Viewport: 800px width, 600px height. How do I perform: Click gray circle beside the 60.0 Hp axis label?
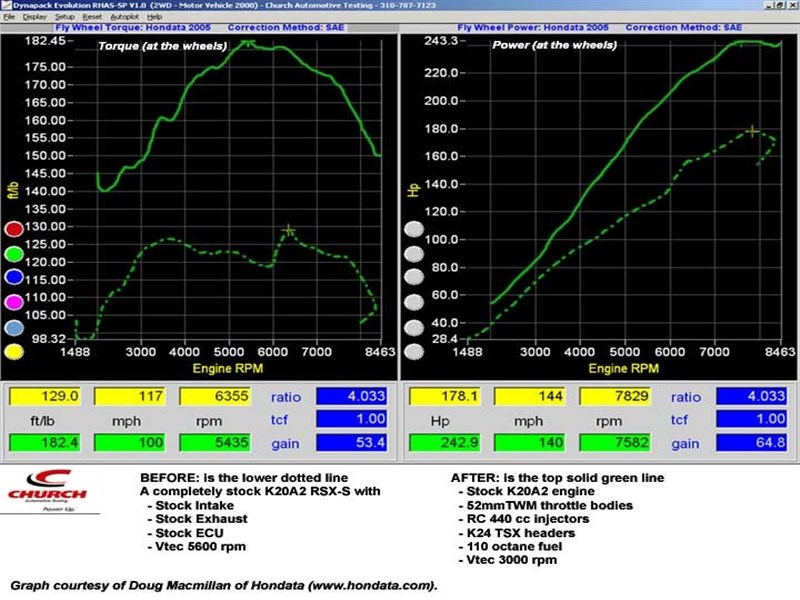tap(414, 303)
